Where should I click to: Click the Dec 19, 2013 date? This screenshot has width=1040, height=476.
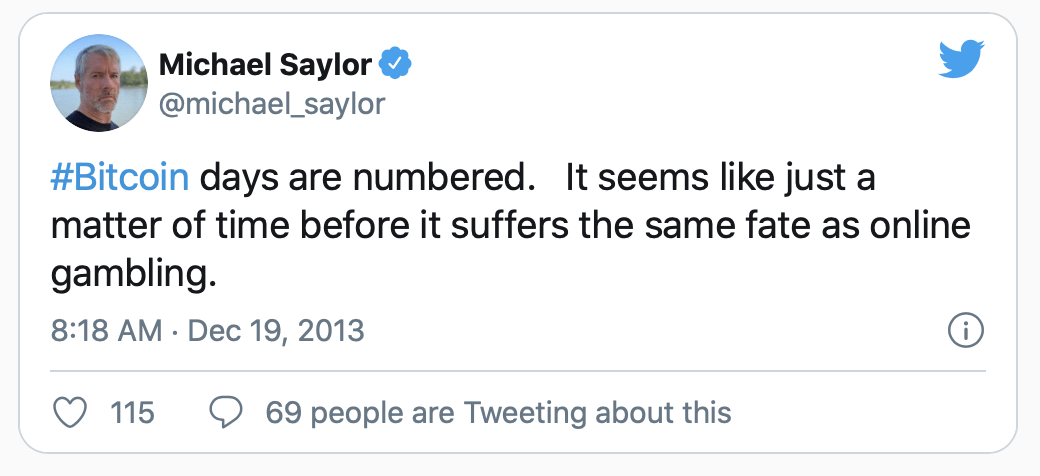point(279,330)
